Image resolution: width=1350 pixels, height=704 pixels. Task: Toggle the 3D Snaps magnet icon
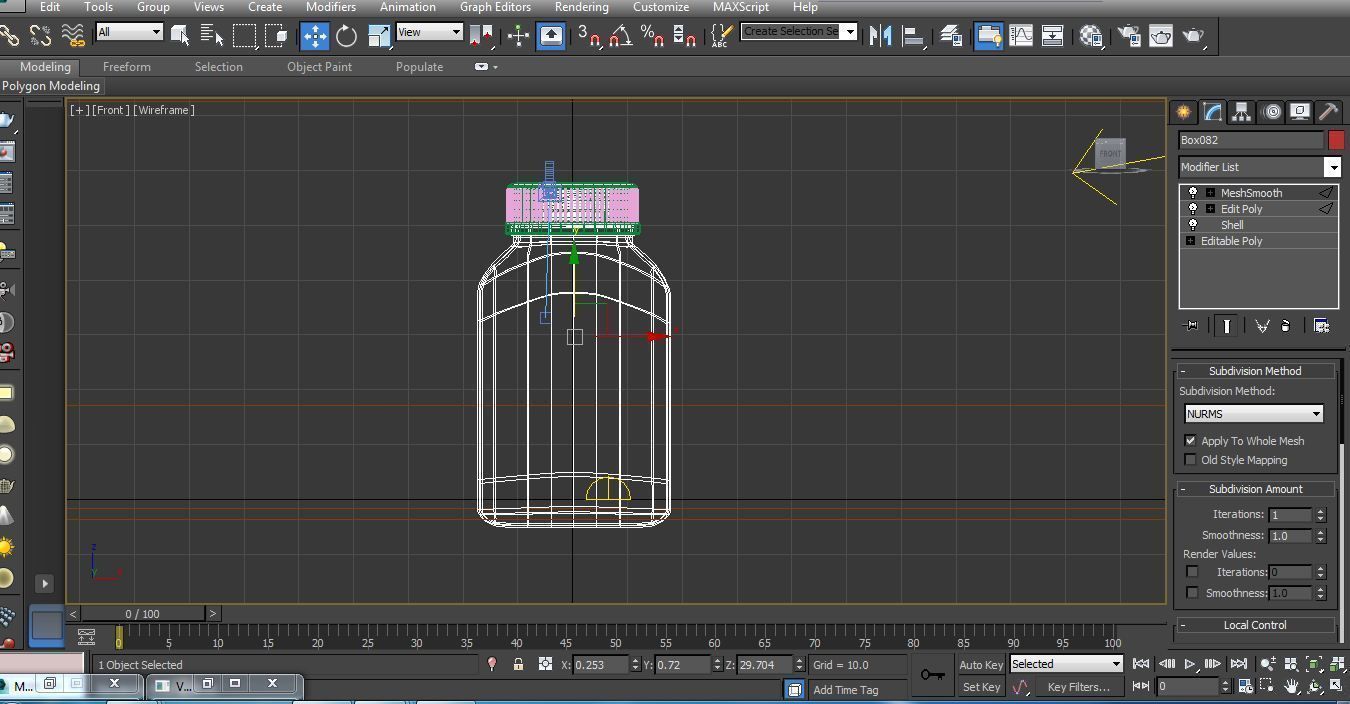[588, 37]
